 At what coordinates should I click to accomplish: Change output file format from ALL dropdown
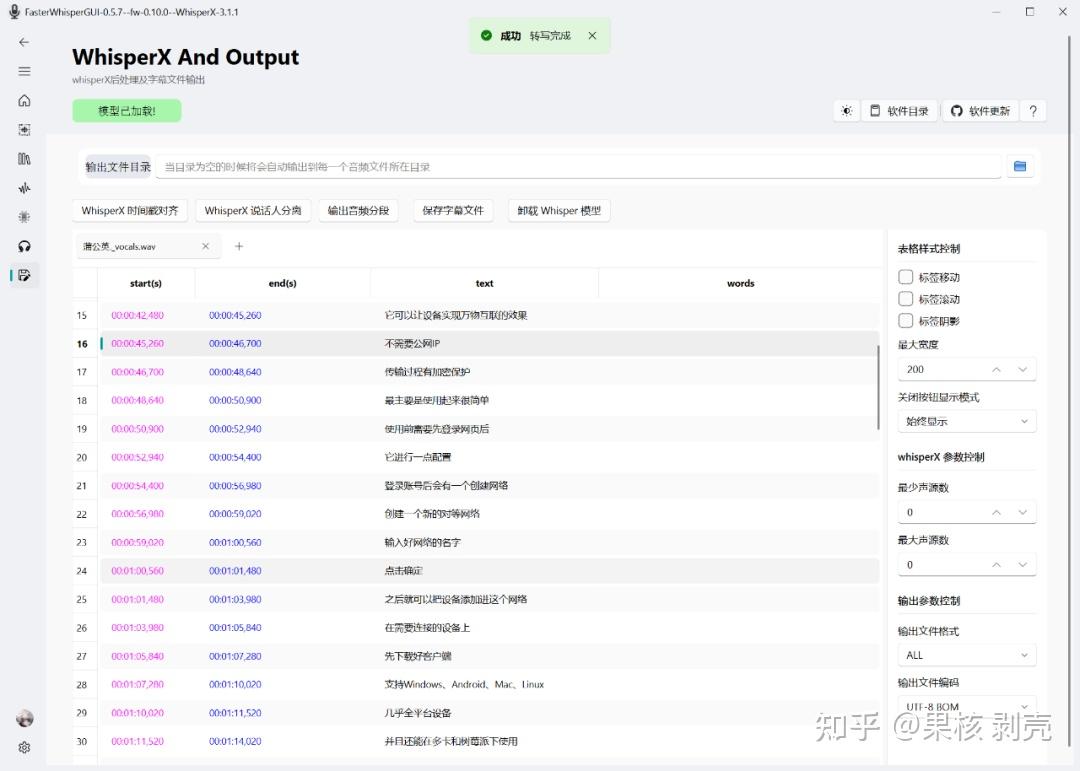966,654
